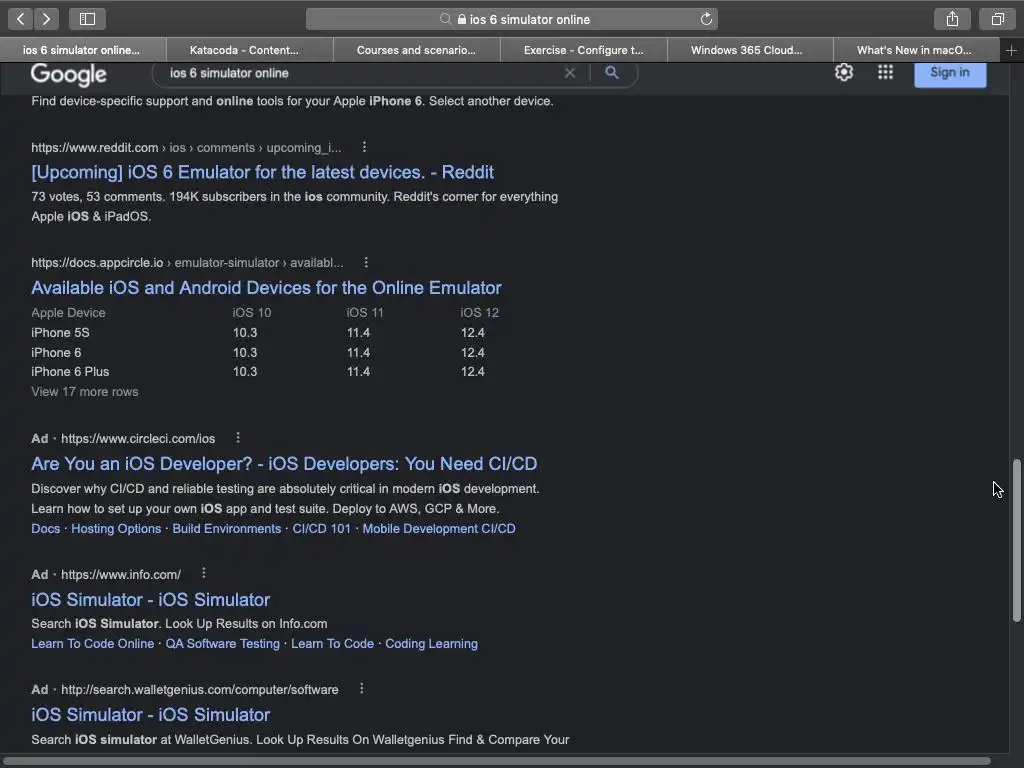Clear the Google search box text
1024x768 pixels.
pos(569,73)
